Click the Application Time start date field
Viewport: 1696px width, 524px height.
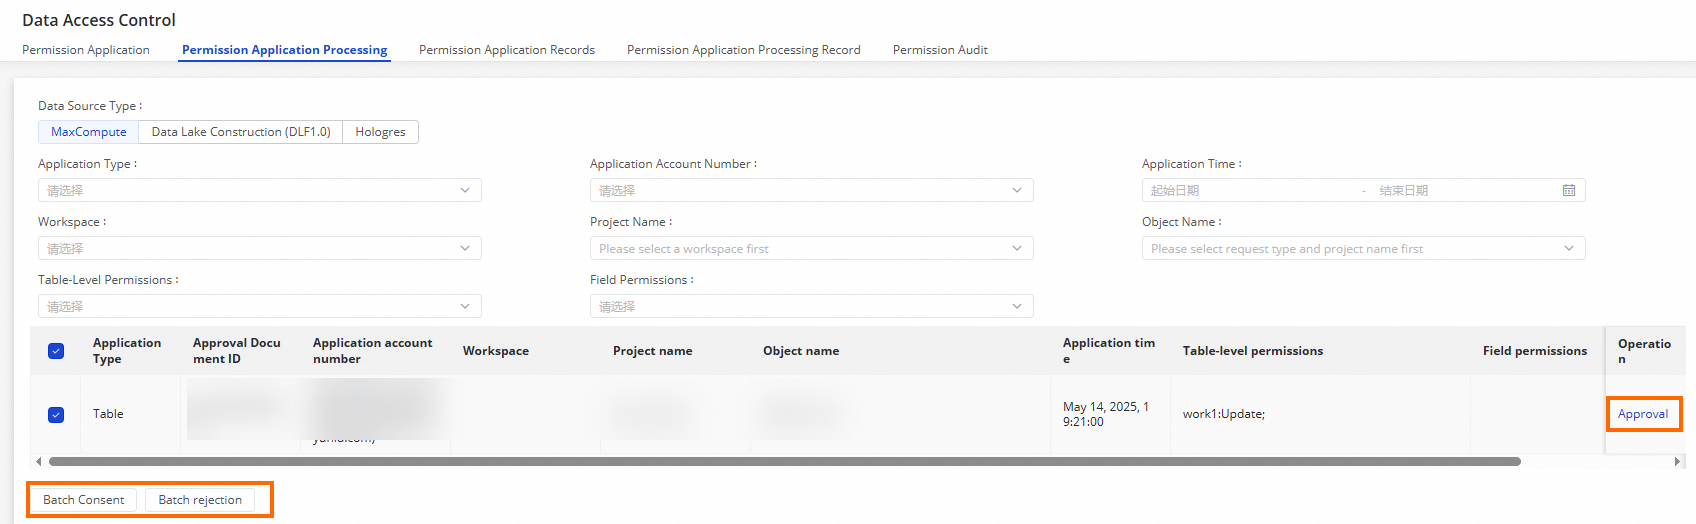[x=1250, y=190]
